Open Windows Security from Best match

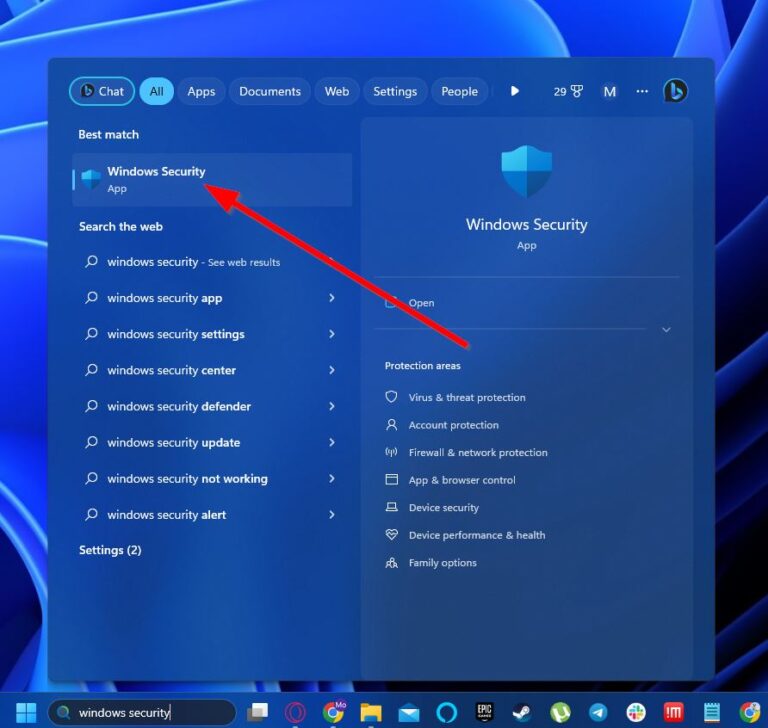tap(156, 179)
